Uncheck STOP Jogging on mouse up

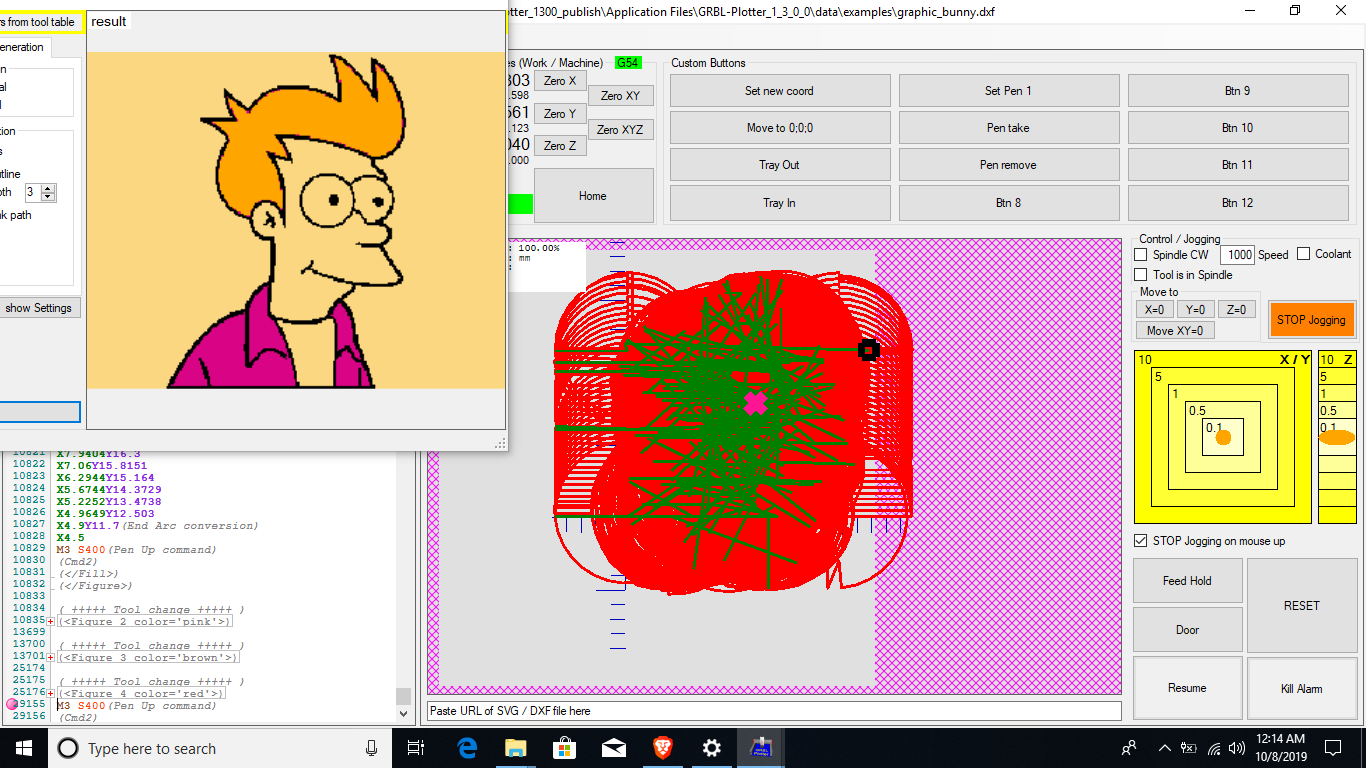(1141, 541)
